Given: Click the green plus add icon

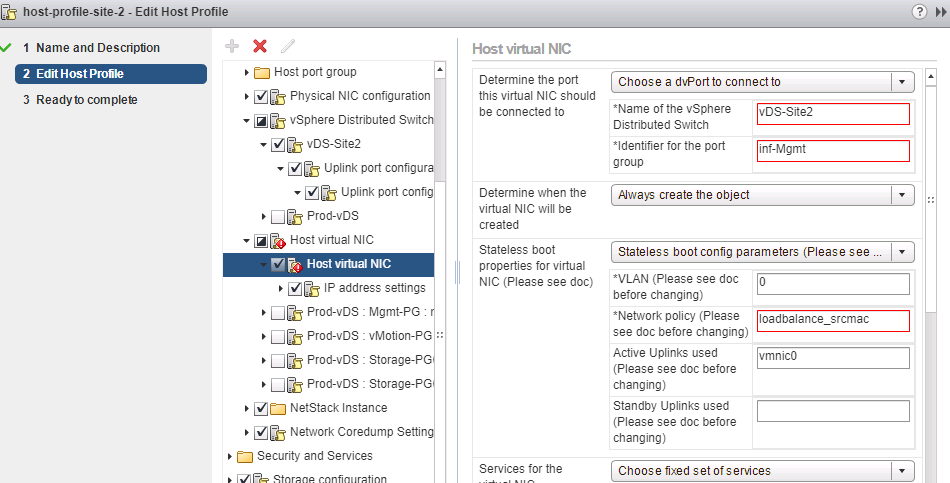Looking at the screenshot, I should pos(232,46).
